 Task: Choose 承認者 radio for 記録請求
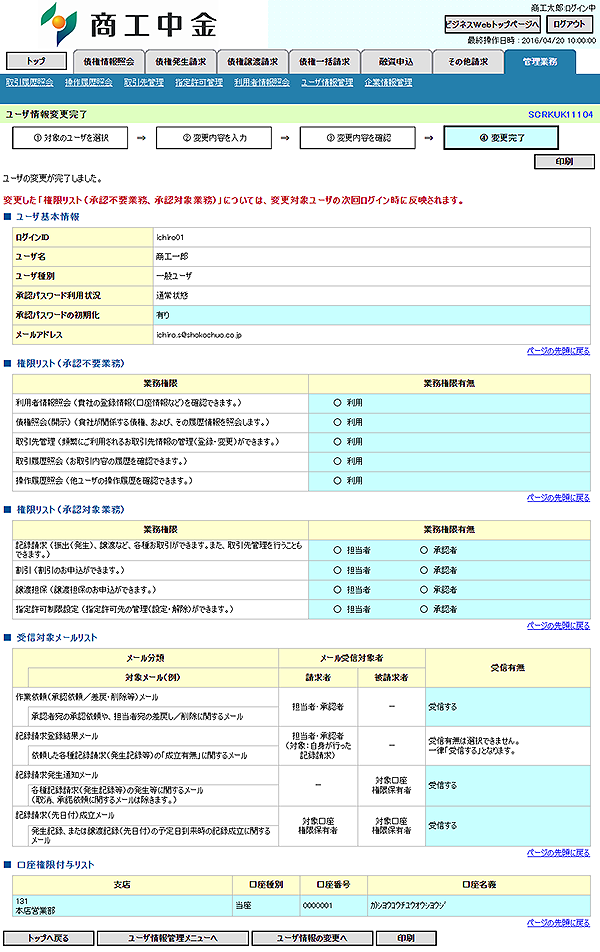coord(424,551)
